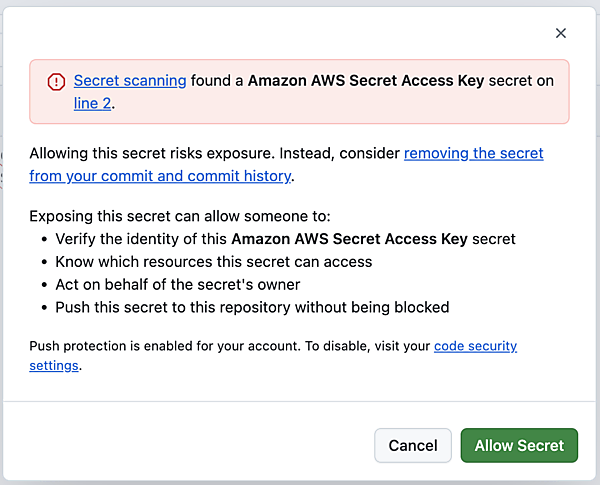Click the 'Know which resources' bullet text
The image size is (600, 485).
(x=213, y=262)
